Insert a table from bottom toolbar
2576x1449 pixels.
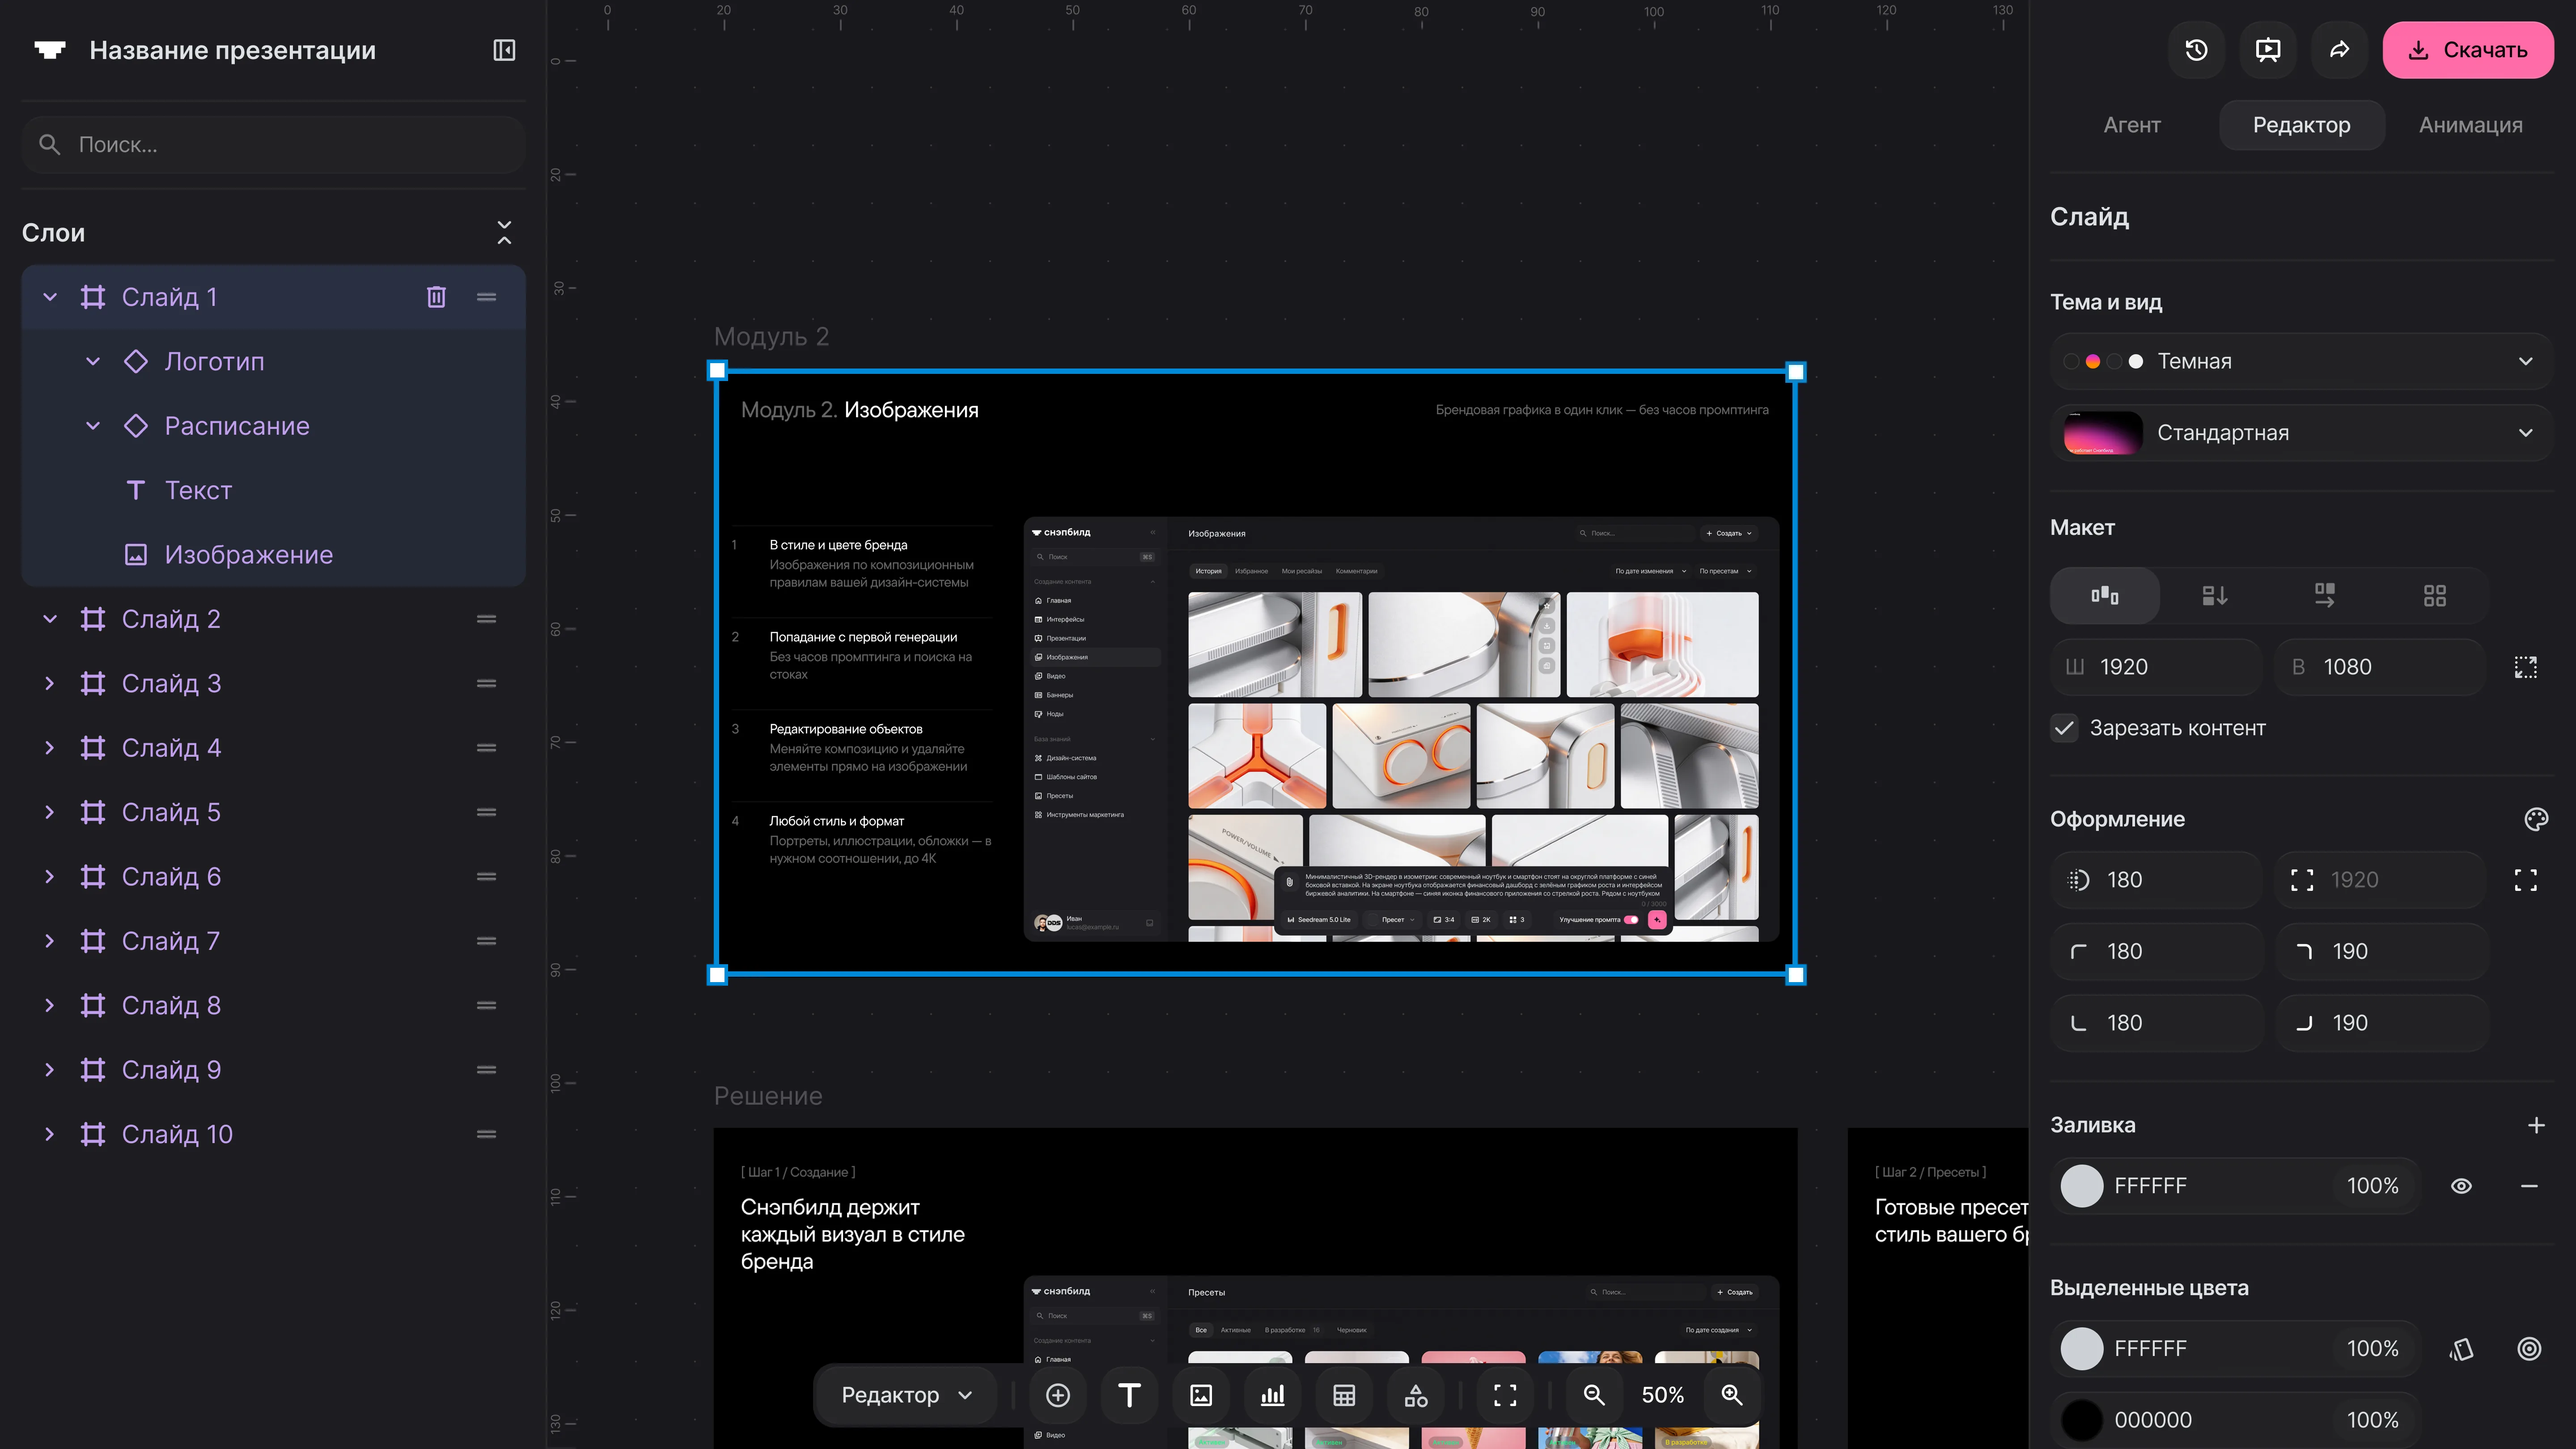[x=1344, y=1395]
